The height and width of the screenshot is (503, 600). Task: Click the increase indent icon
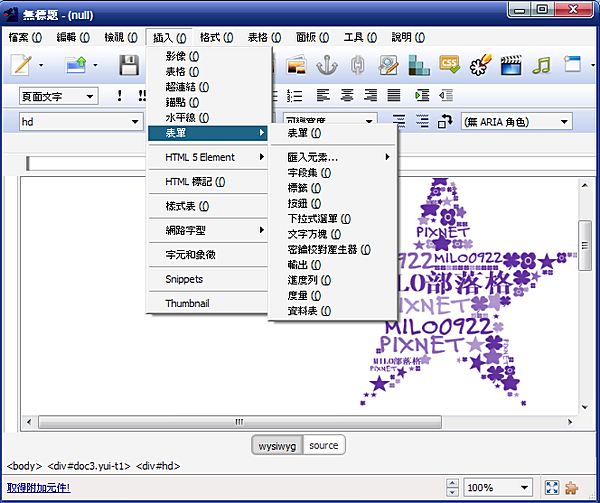click(x=422, y=95)
